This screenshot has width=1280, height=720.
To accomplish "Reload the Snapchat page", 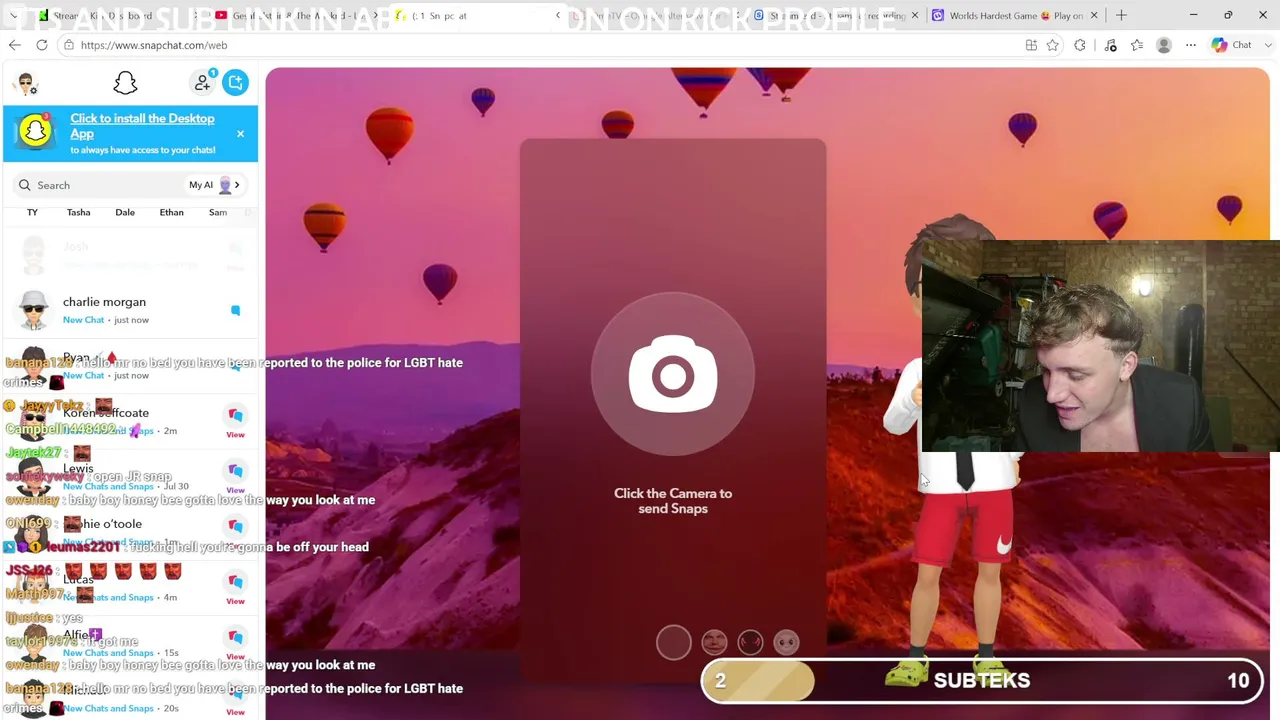I will (x=42, y=45).
